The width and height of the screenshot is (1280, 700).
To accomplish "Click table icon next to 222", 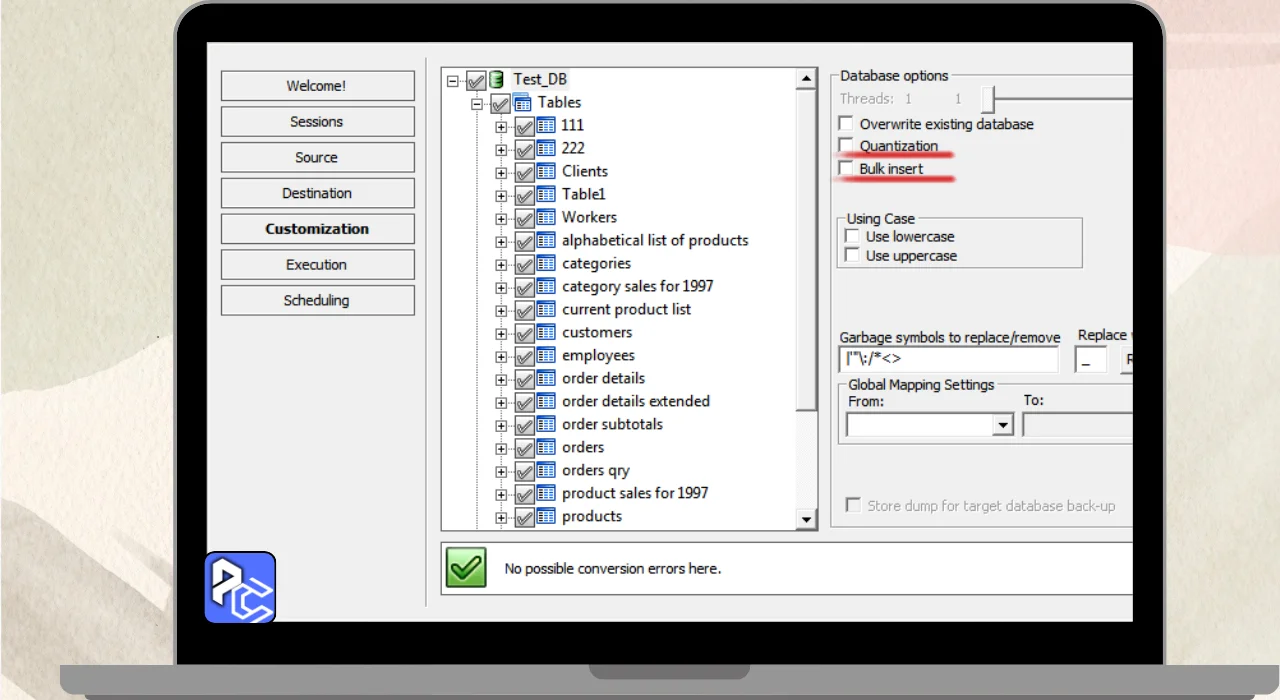I will [546, 148].
